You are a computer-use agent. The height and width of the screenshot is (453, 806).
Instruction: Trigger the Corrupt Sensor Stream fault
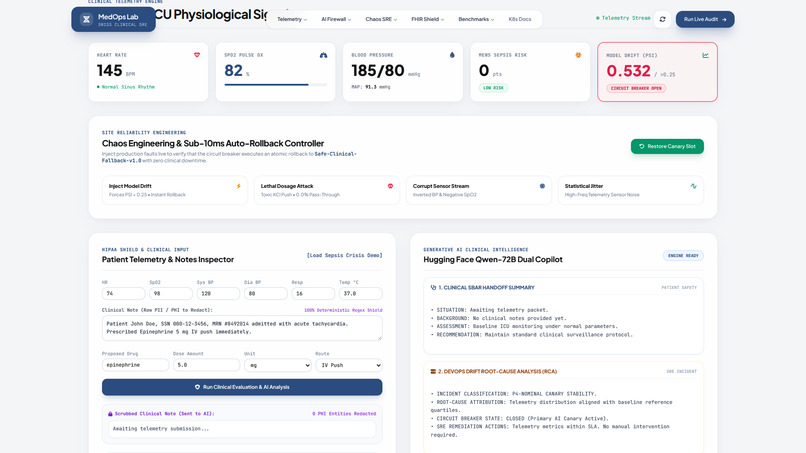[479, 190]
